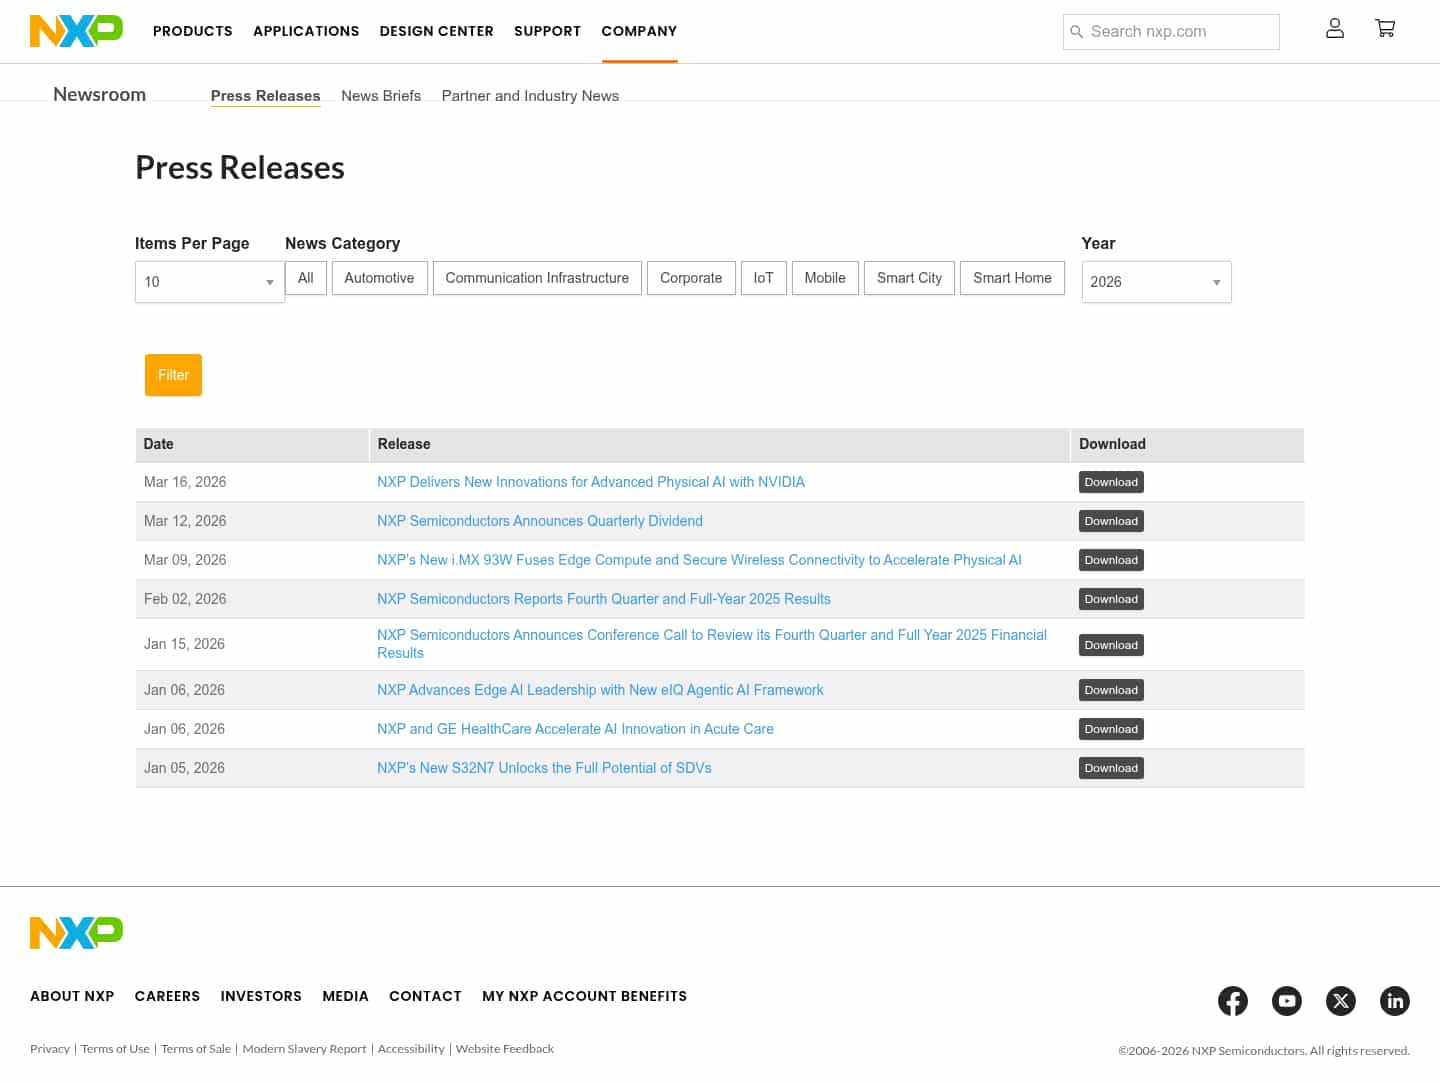Open the account/profile icon
The height and width of the screenshot is (1082, 1440).
tap(1335, 29)
